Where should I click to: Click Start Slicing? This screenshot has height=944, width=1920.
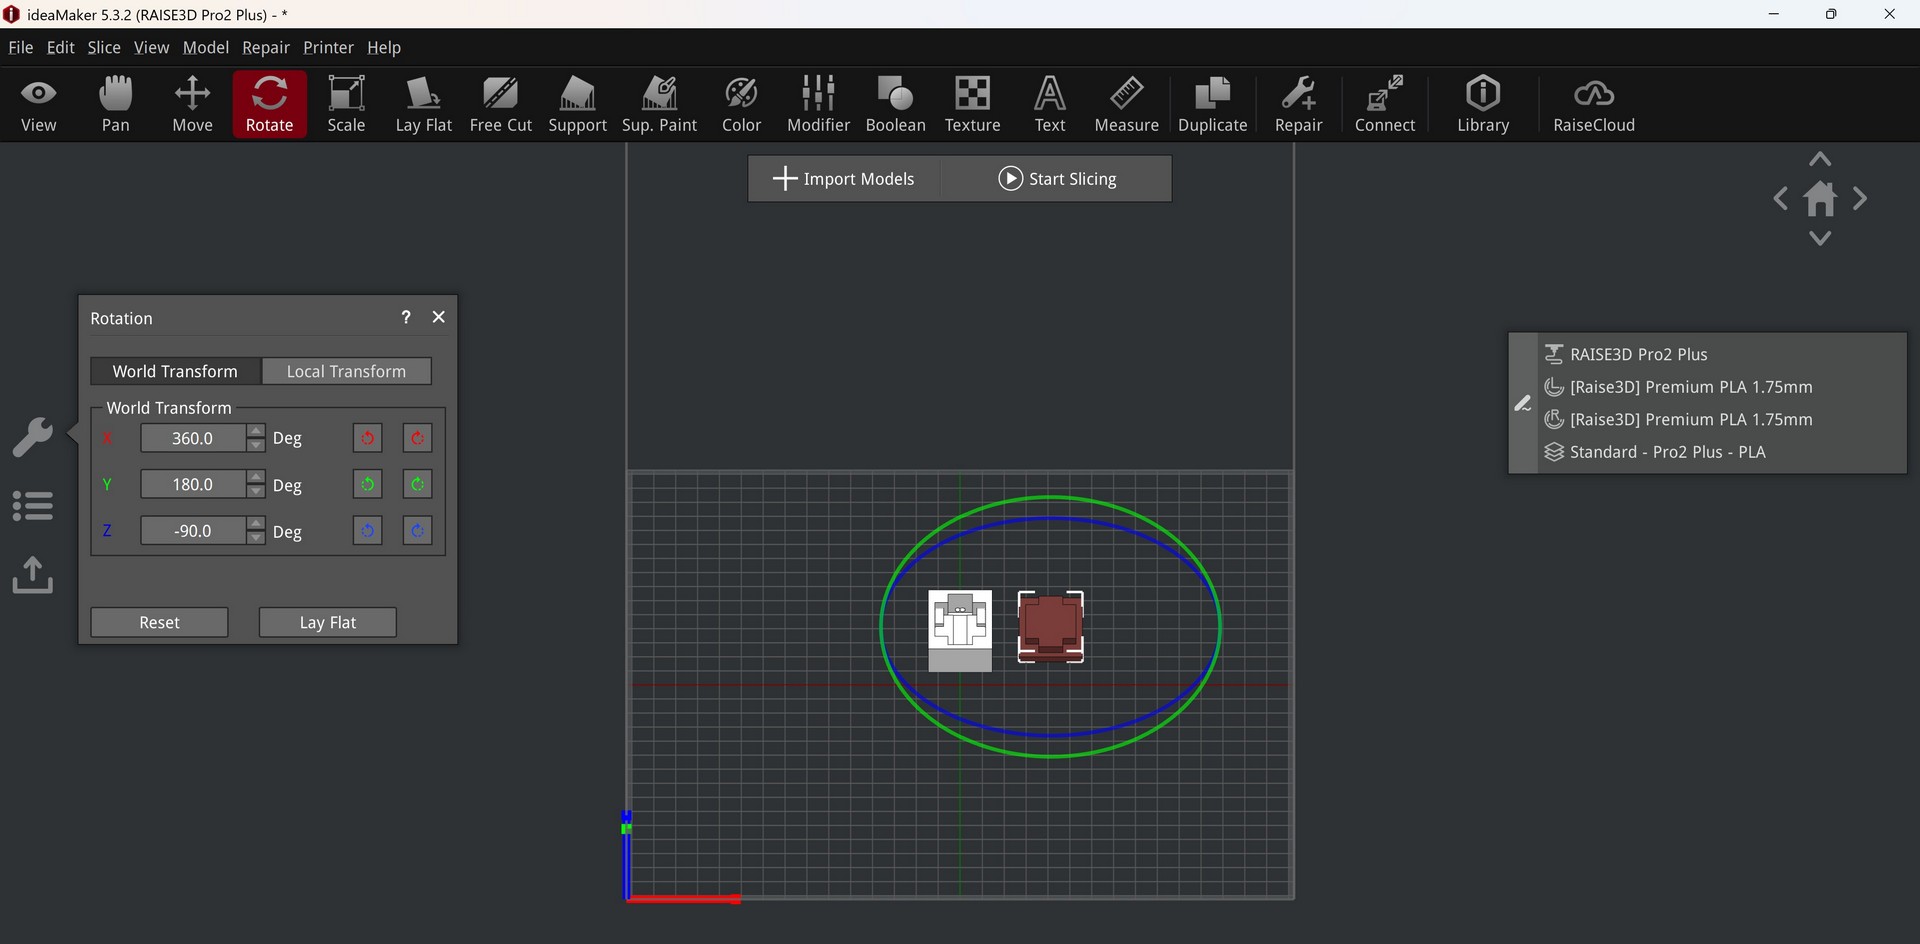tap(1057, 179)
